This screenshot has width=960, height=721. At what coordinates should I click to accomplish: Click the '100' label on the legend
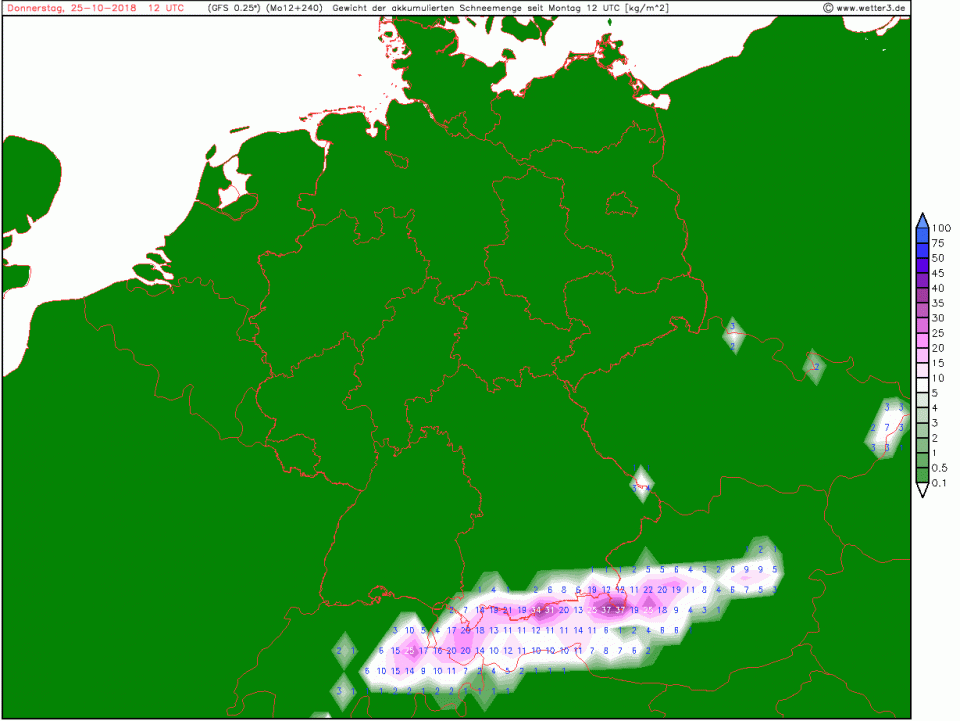(940, 228)
